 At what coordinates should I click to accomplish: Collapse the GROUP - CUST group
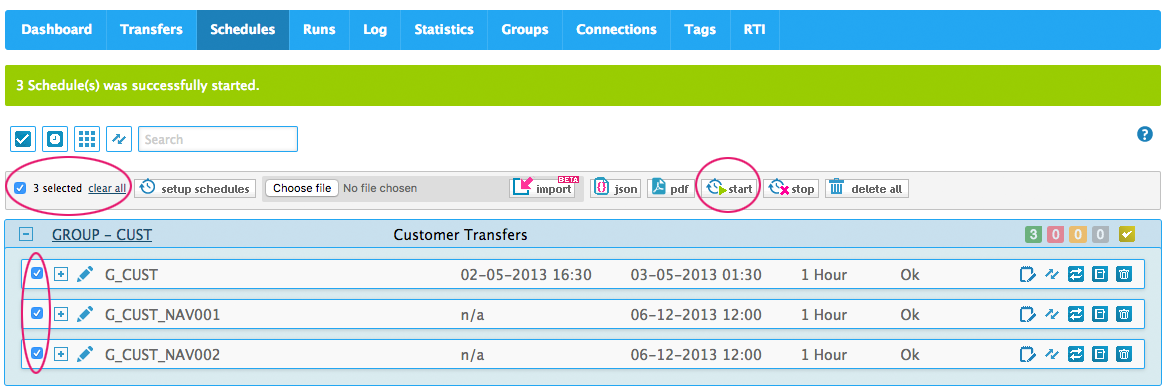click(x=25, y=235)
